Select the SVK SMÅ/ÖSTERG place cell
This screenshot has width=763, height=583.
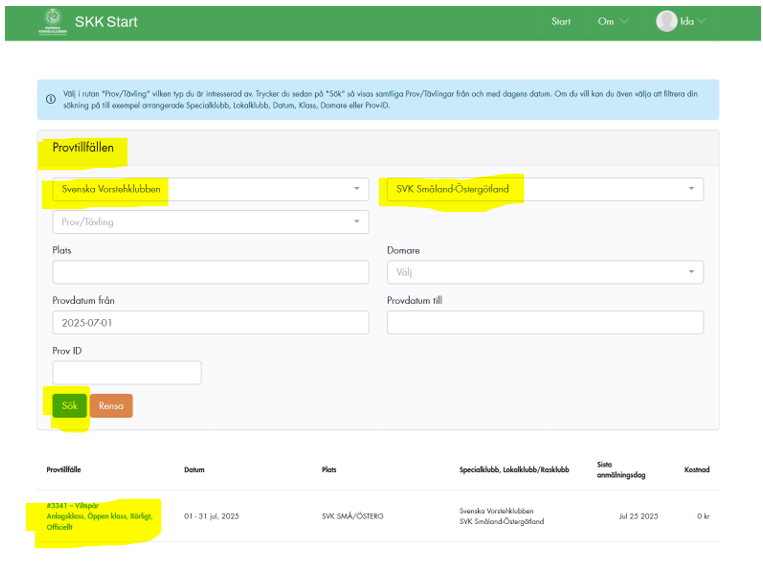click(x=352, y=516)
